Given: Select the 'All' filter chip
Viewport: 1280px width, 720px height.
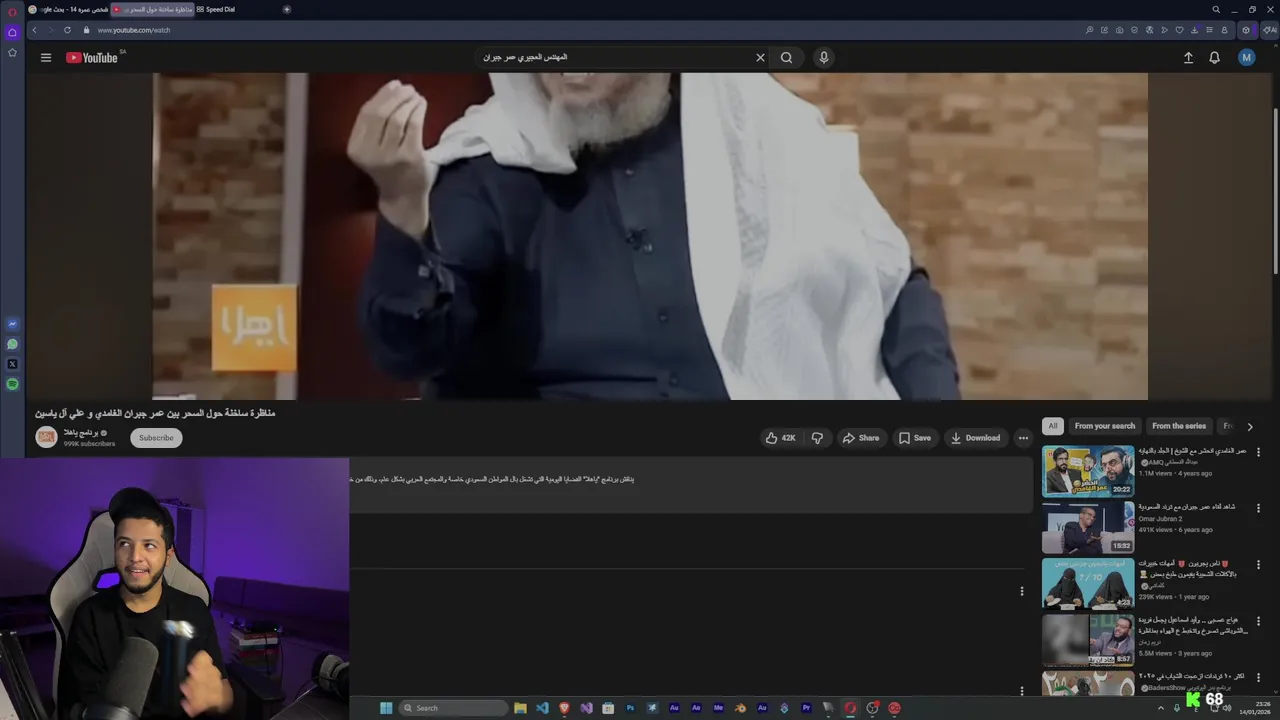Looking at the screenshot, I should [x=1052, y=426].
